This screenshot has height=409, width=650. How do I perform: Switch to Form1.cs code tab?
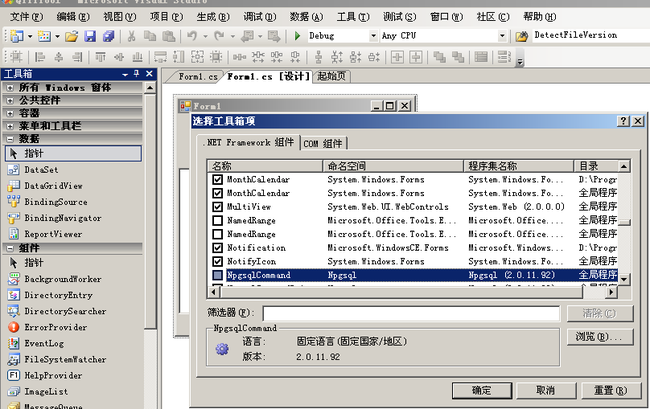(x=198, y=77)
